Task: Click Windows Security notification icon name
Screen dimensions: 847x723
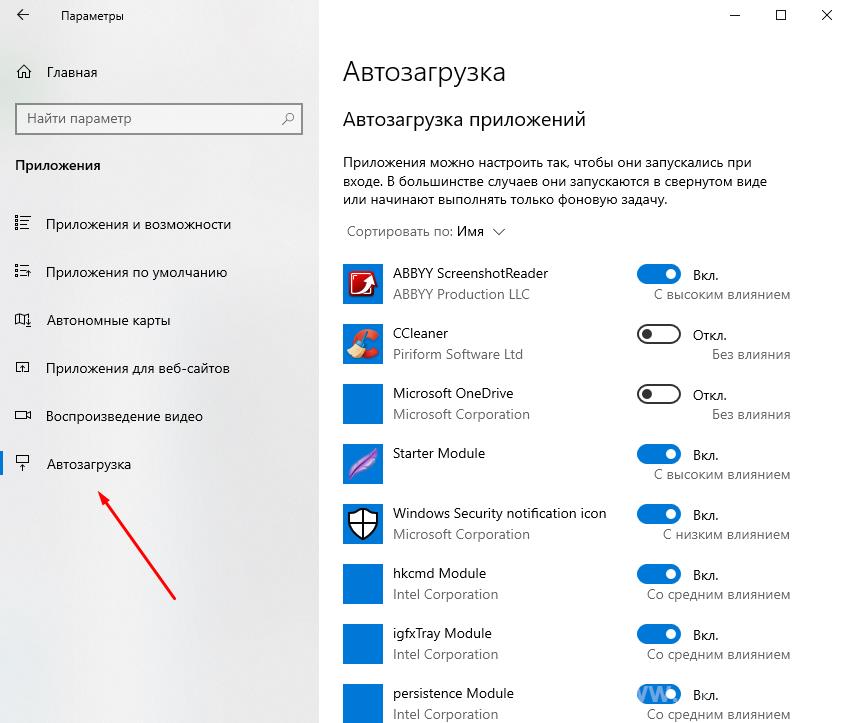Action: 500,513
